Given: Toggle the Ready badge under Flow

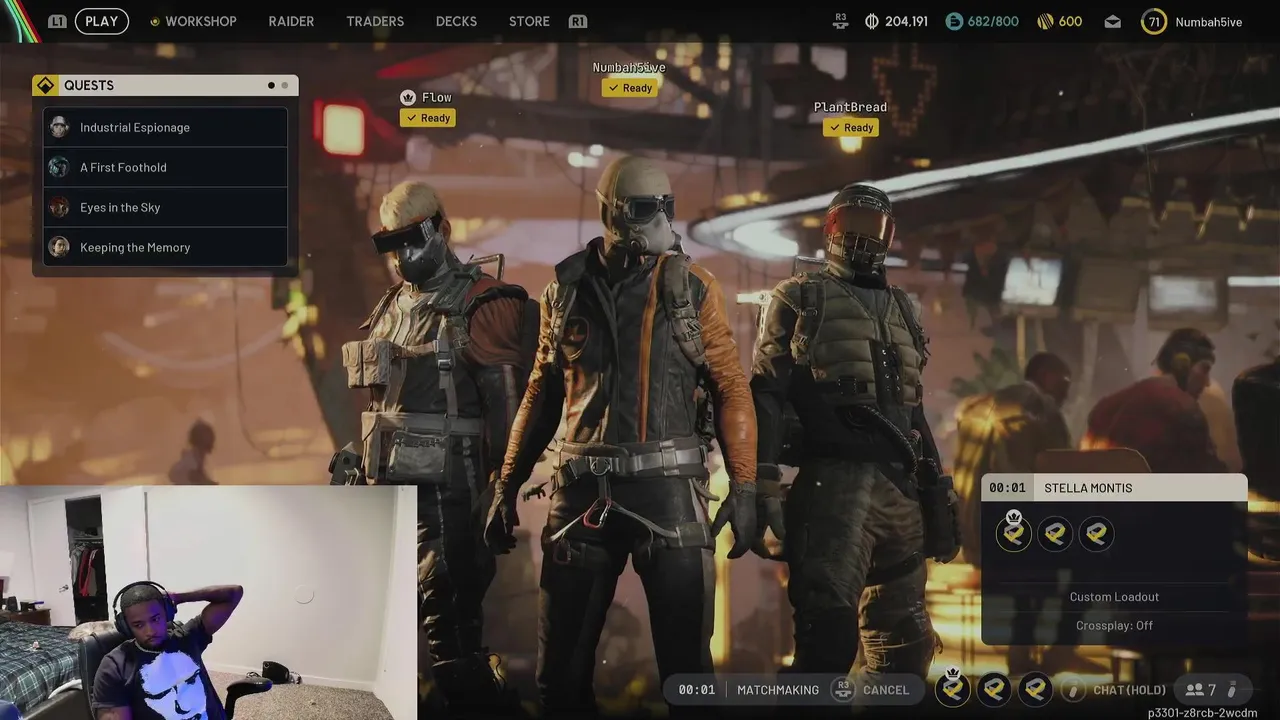Looking at the screenshot, I should coord(428,118).
